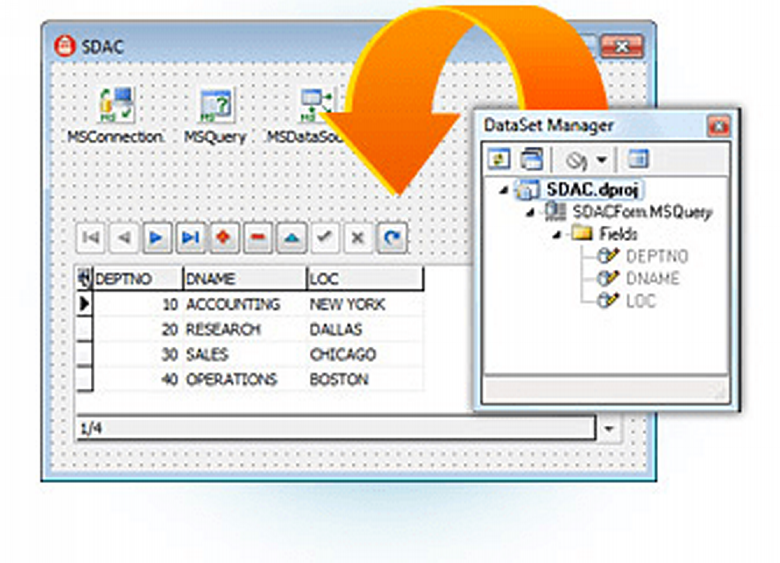Select the MSQuery component icon
This screenshot has width=780, height=563.
click(216, 106)
